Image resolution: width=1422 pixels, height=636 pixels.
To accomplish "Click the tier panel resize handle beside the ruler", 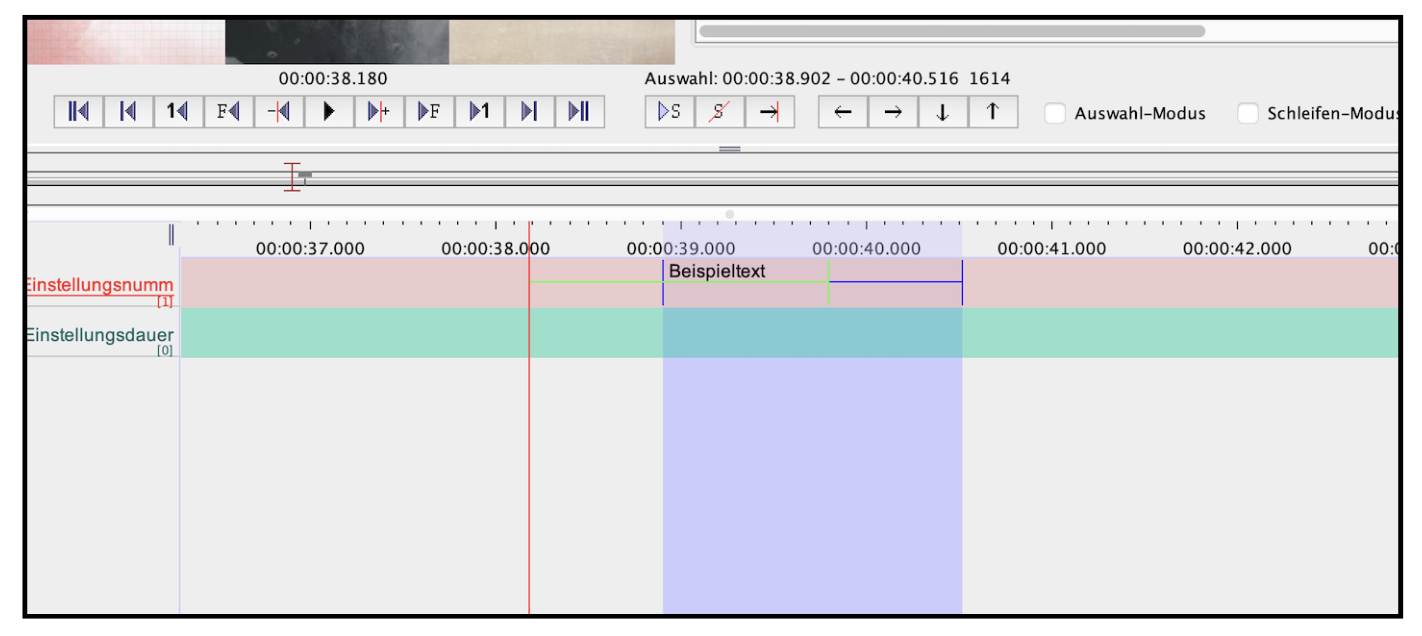I will 171,235.
